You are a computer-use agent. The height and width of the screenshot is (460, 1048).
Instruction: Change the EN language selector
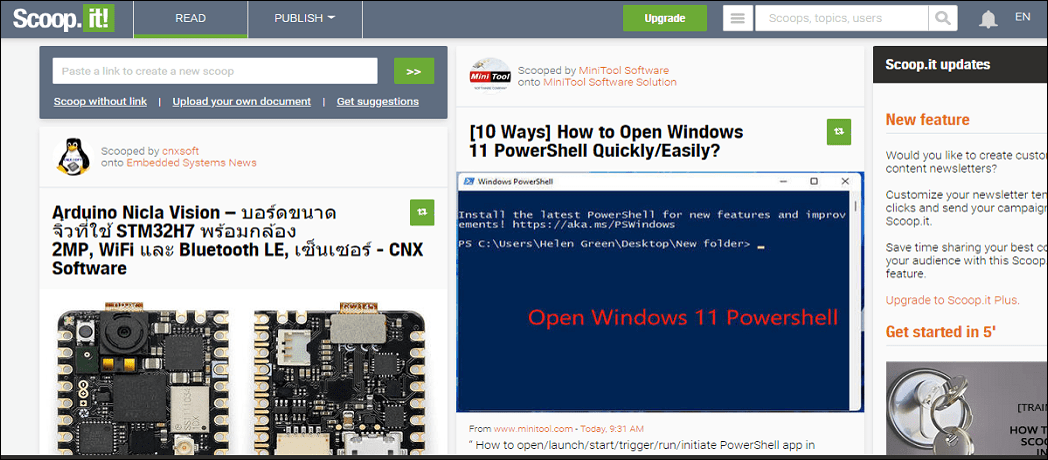pos(1023,17)
